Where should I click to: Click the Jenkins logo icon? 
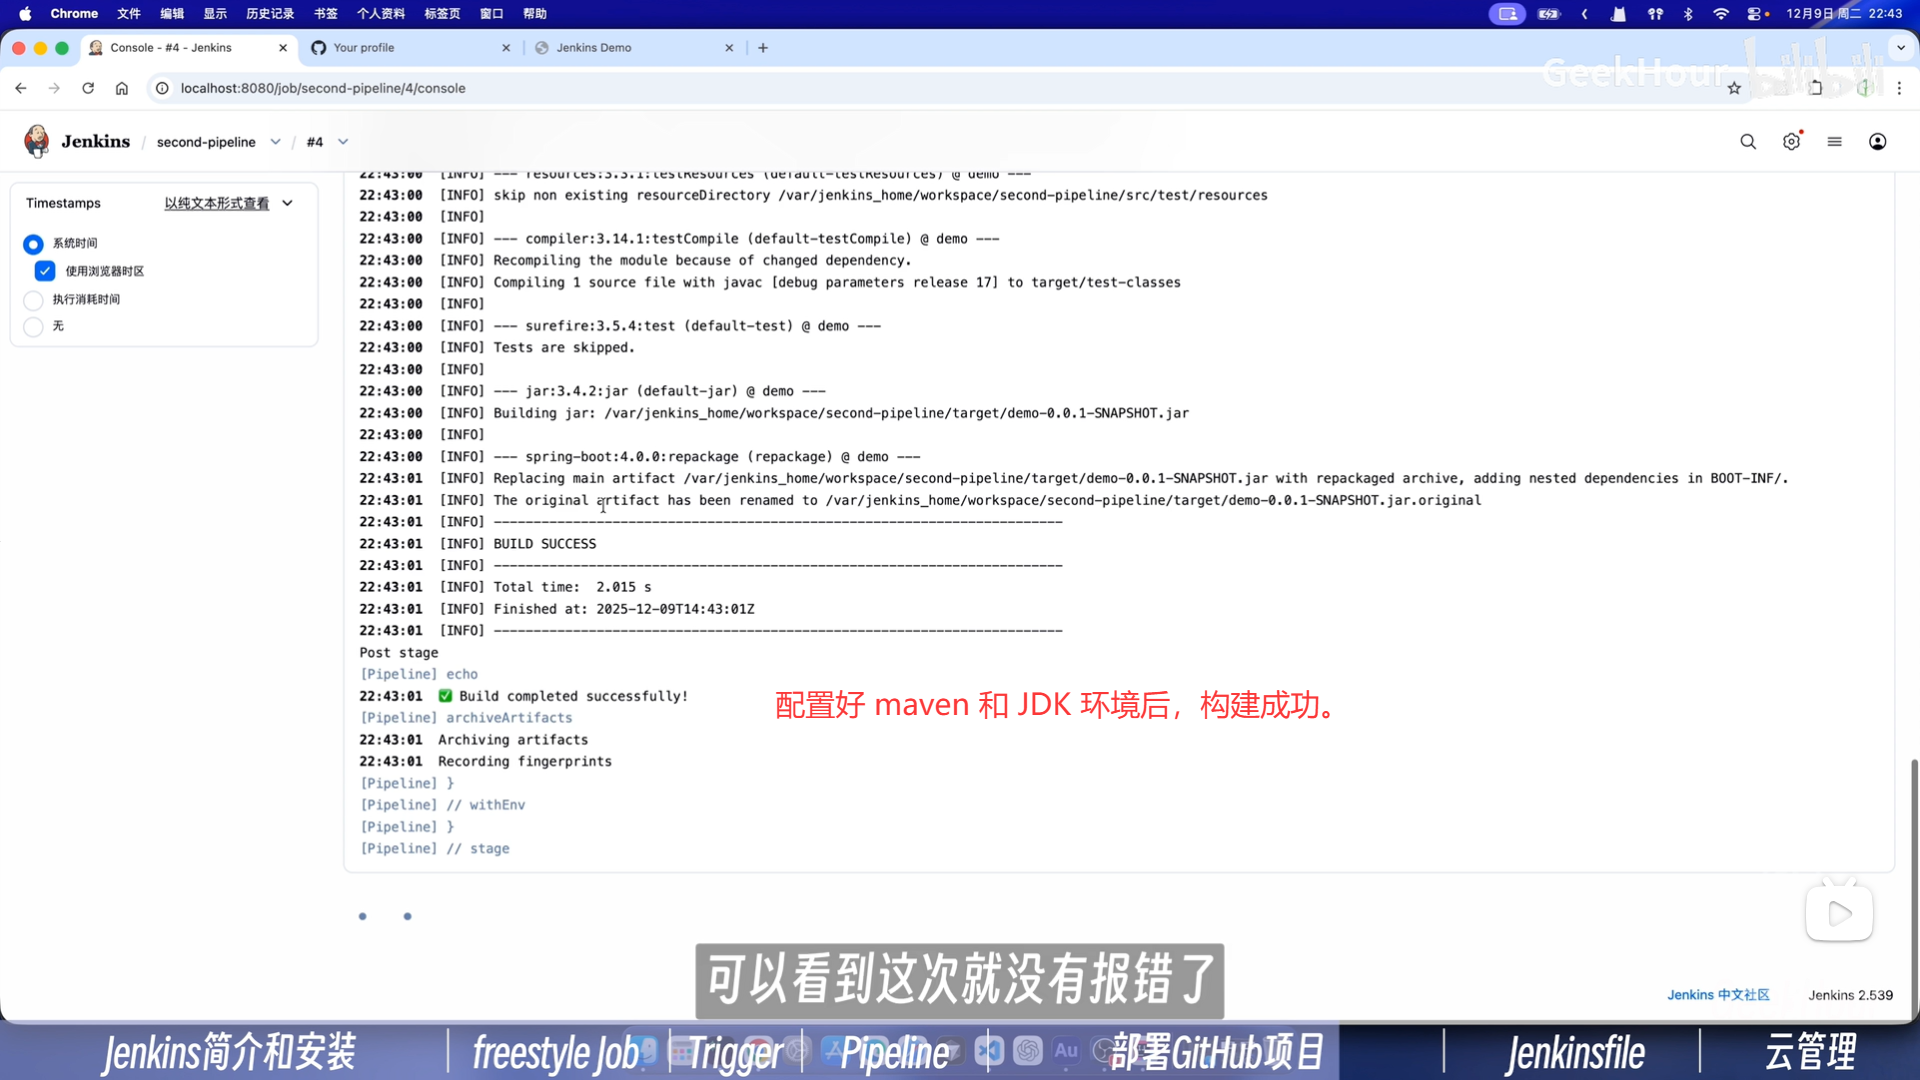[x=37, y=141]
